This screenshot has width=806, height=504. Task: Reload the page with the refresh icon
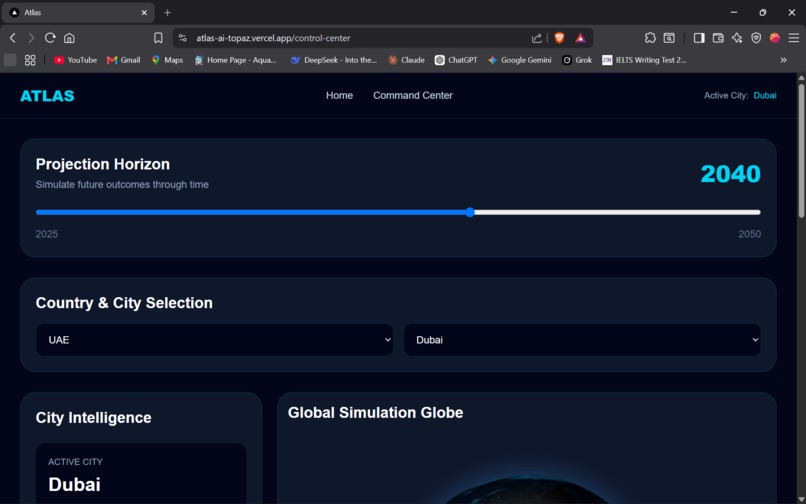coord(50,38)
